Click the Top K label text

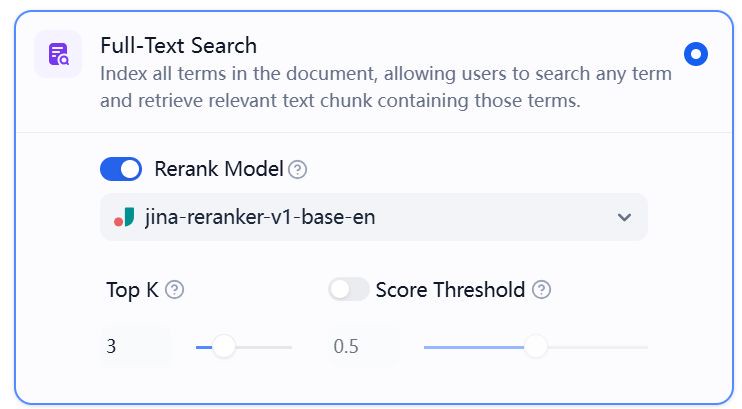pyautogui.click(x=132, y=290)
